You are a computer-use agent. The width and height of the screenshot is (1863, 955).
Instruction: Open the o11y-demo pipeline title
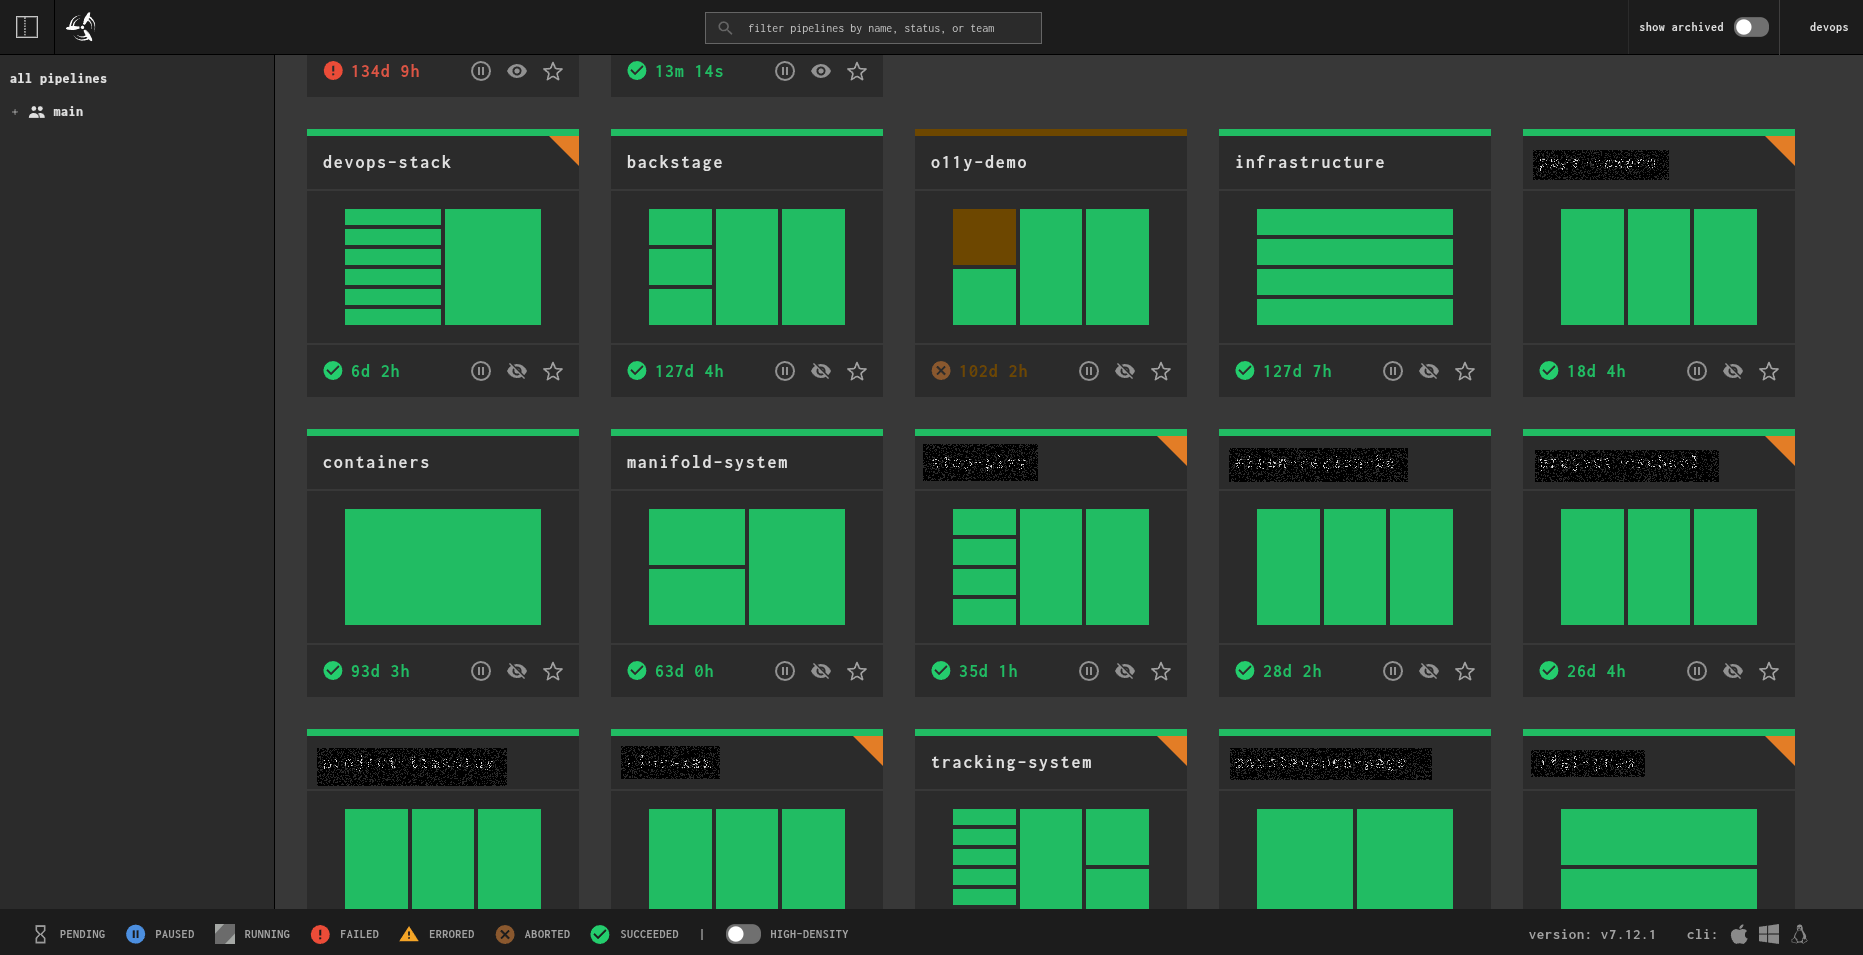click(979, 162)
